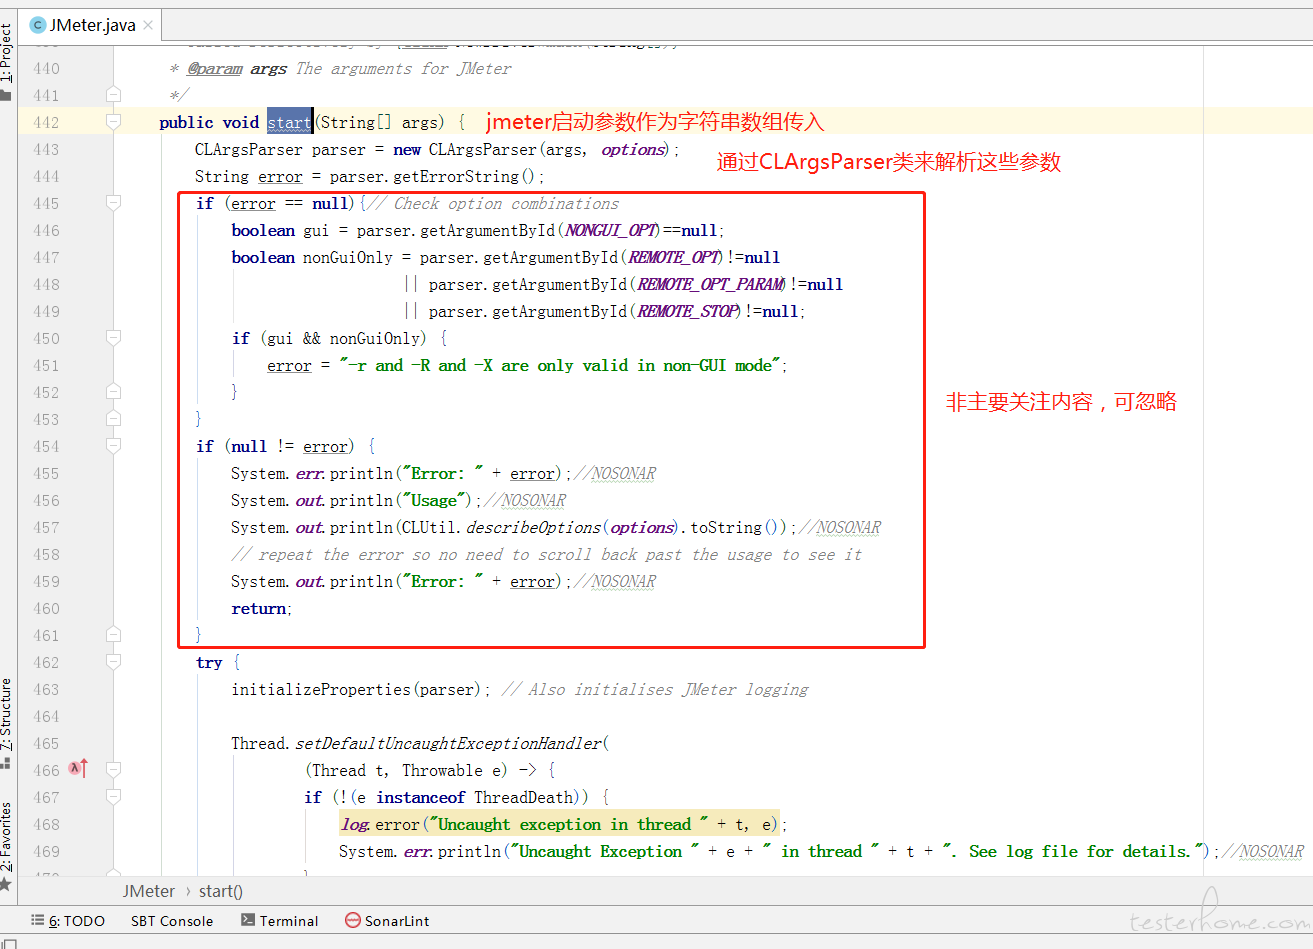The width and height of the screenshot is (1313, 949).
Task: Click the gutter override icon on line 466
Action: pyautogui.click(x=78, y=769)
